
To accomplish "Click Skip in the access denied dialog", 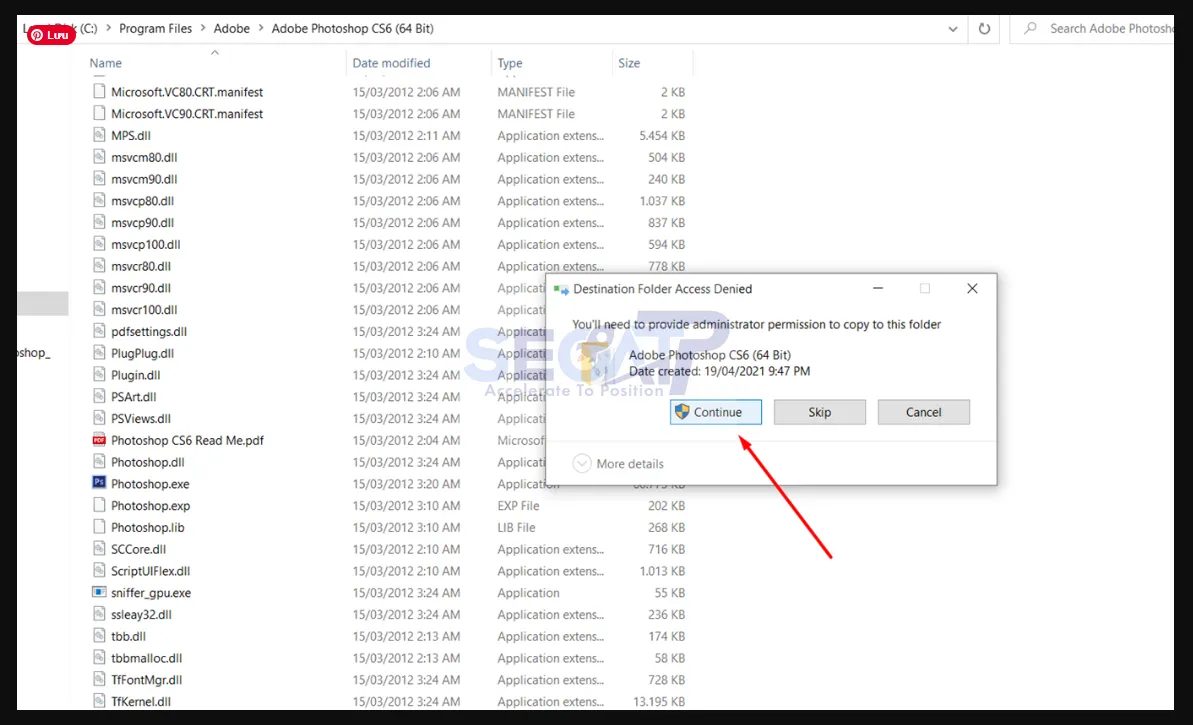I will coord(819,411).
